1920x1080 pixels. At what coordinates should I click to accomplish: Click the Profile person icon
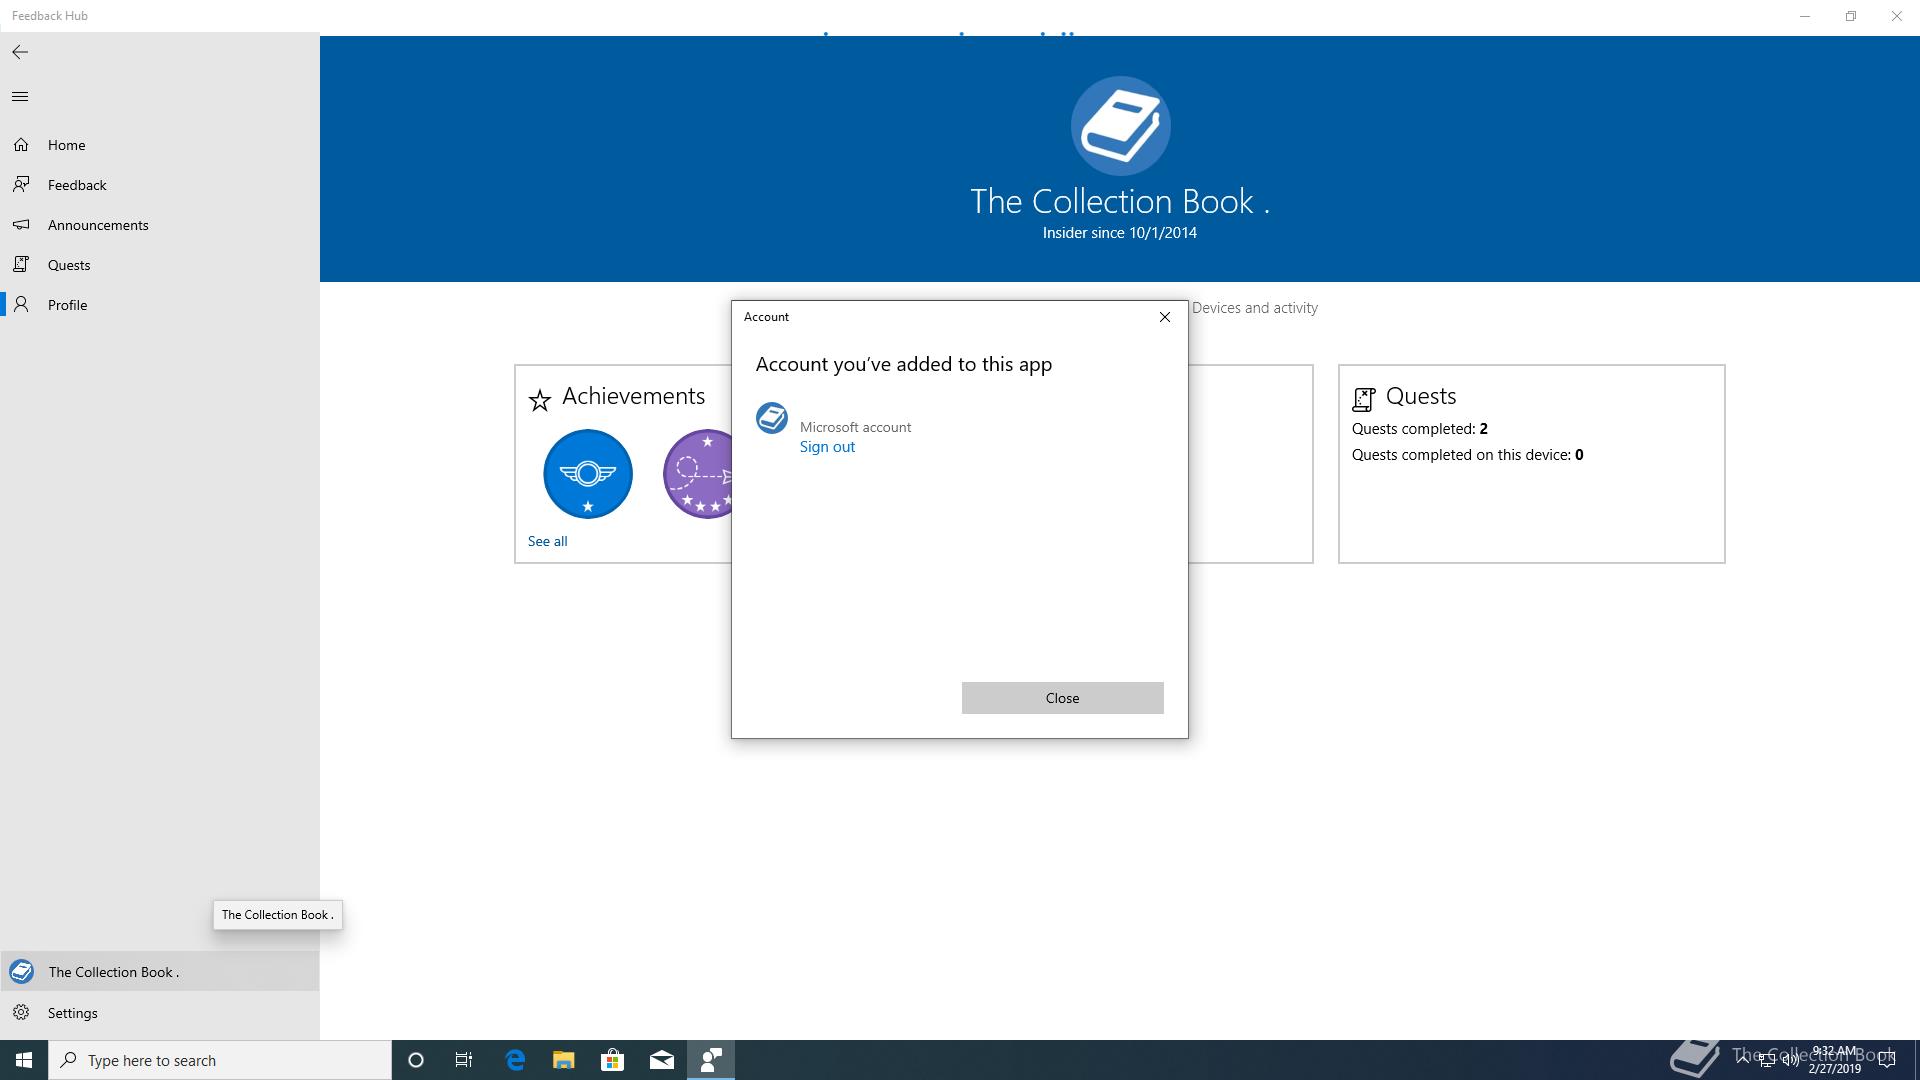click(x=21, y=305)
